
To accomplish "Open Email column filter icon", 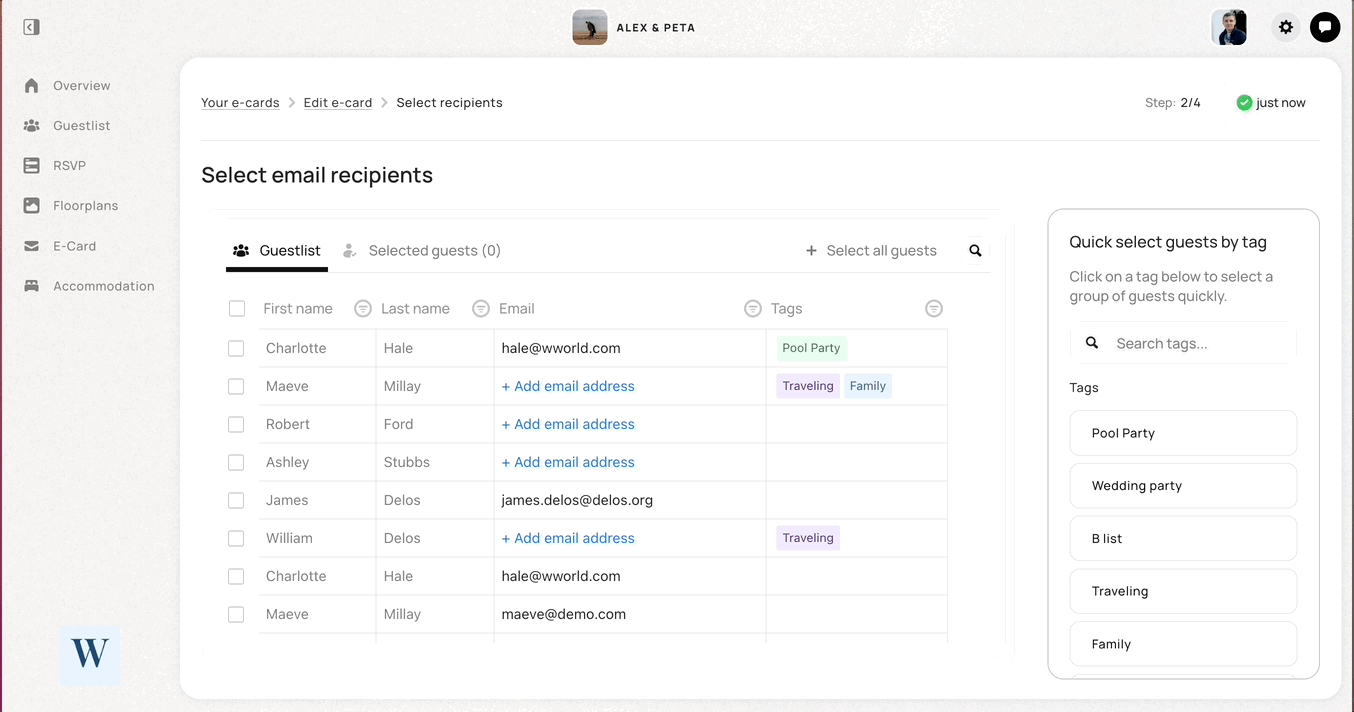I will pos(753,309).
